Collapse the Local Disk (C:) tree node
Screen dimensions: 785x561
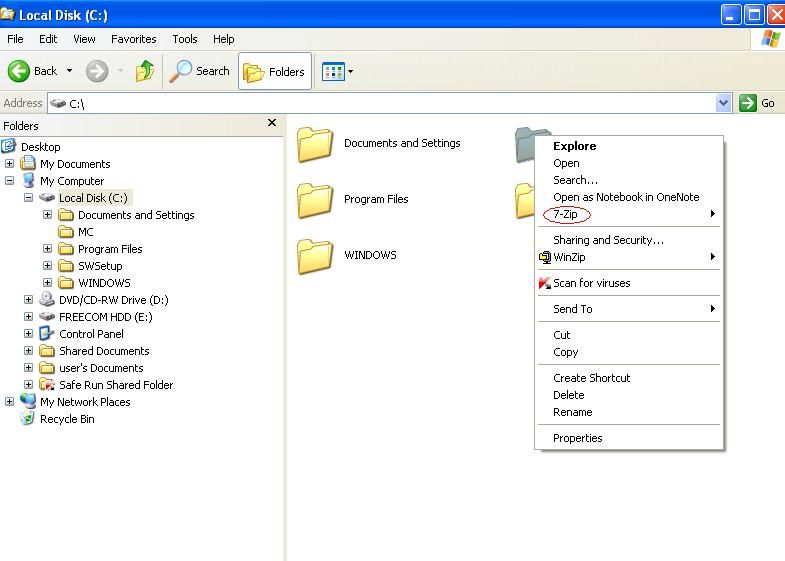[x=29, y=198]
